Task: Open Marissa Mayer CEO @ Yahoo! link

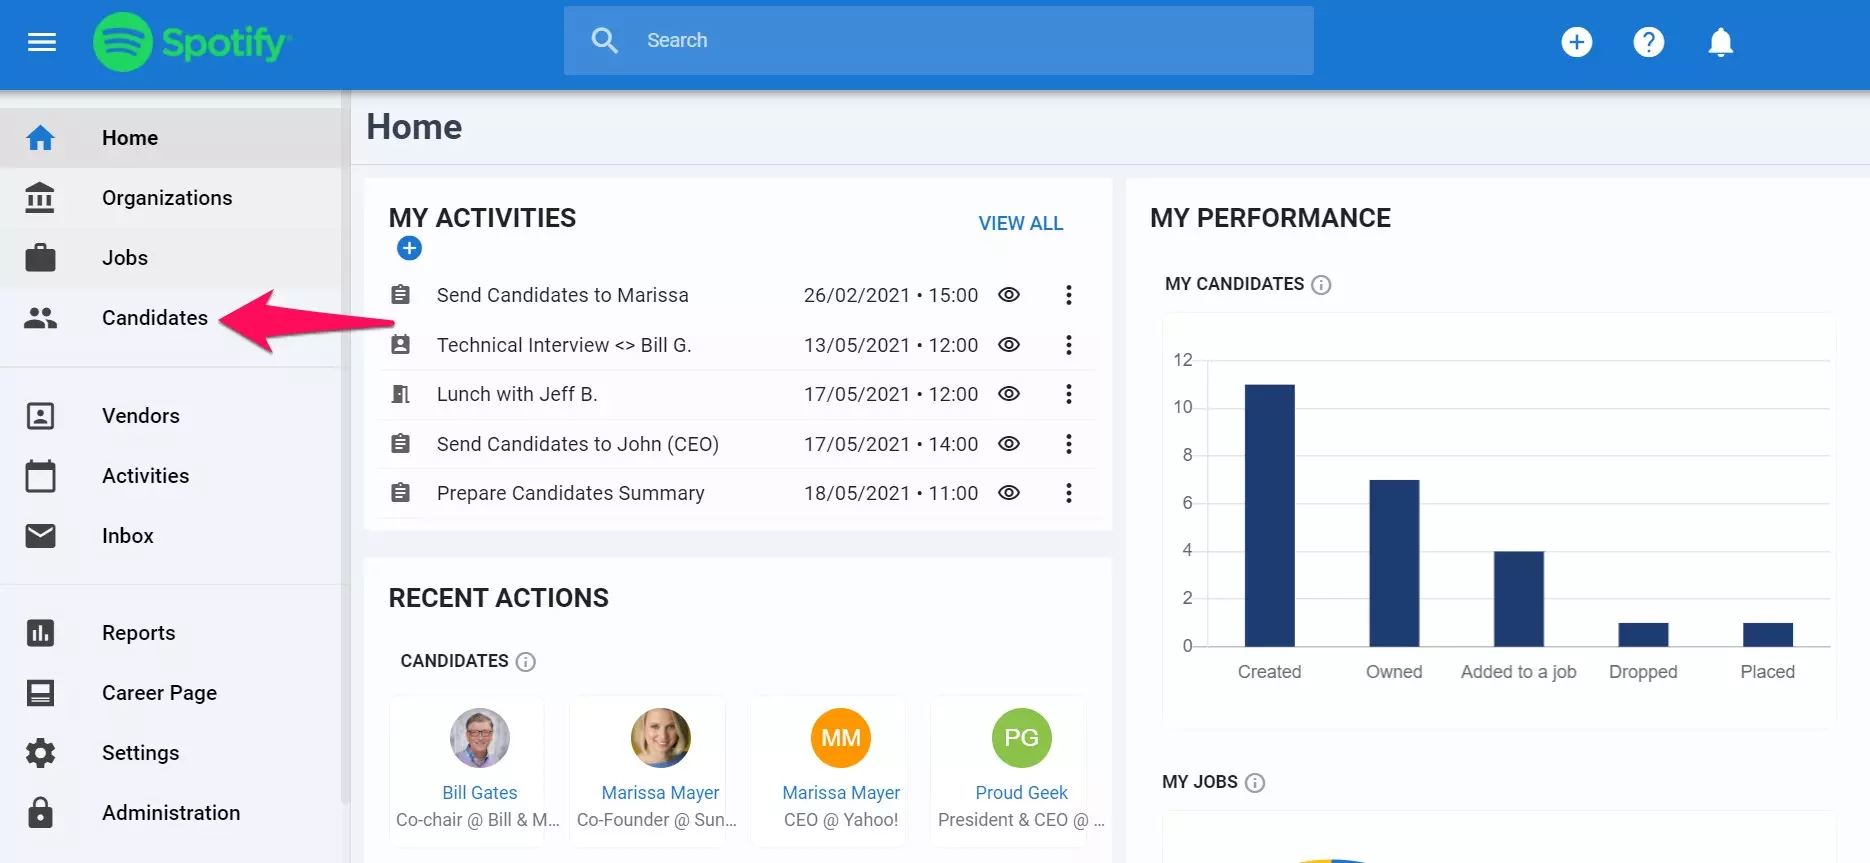Action: [x=841, y=793]
